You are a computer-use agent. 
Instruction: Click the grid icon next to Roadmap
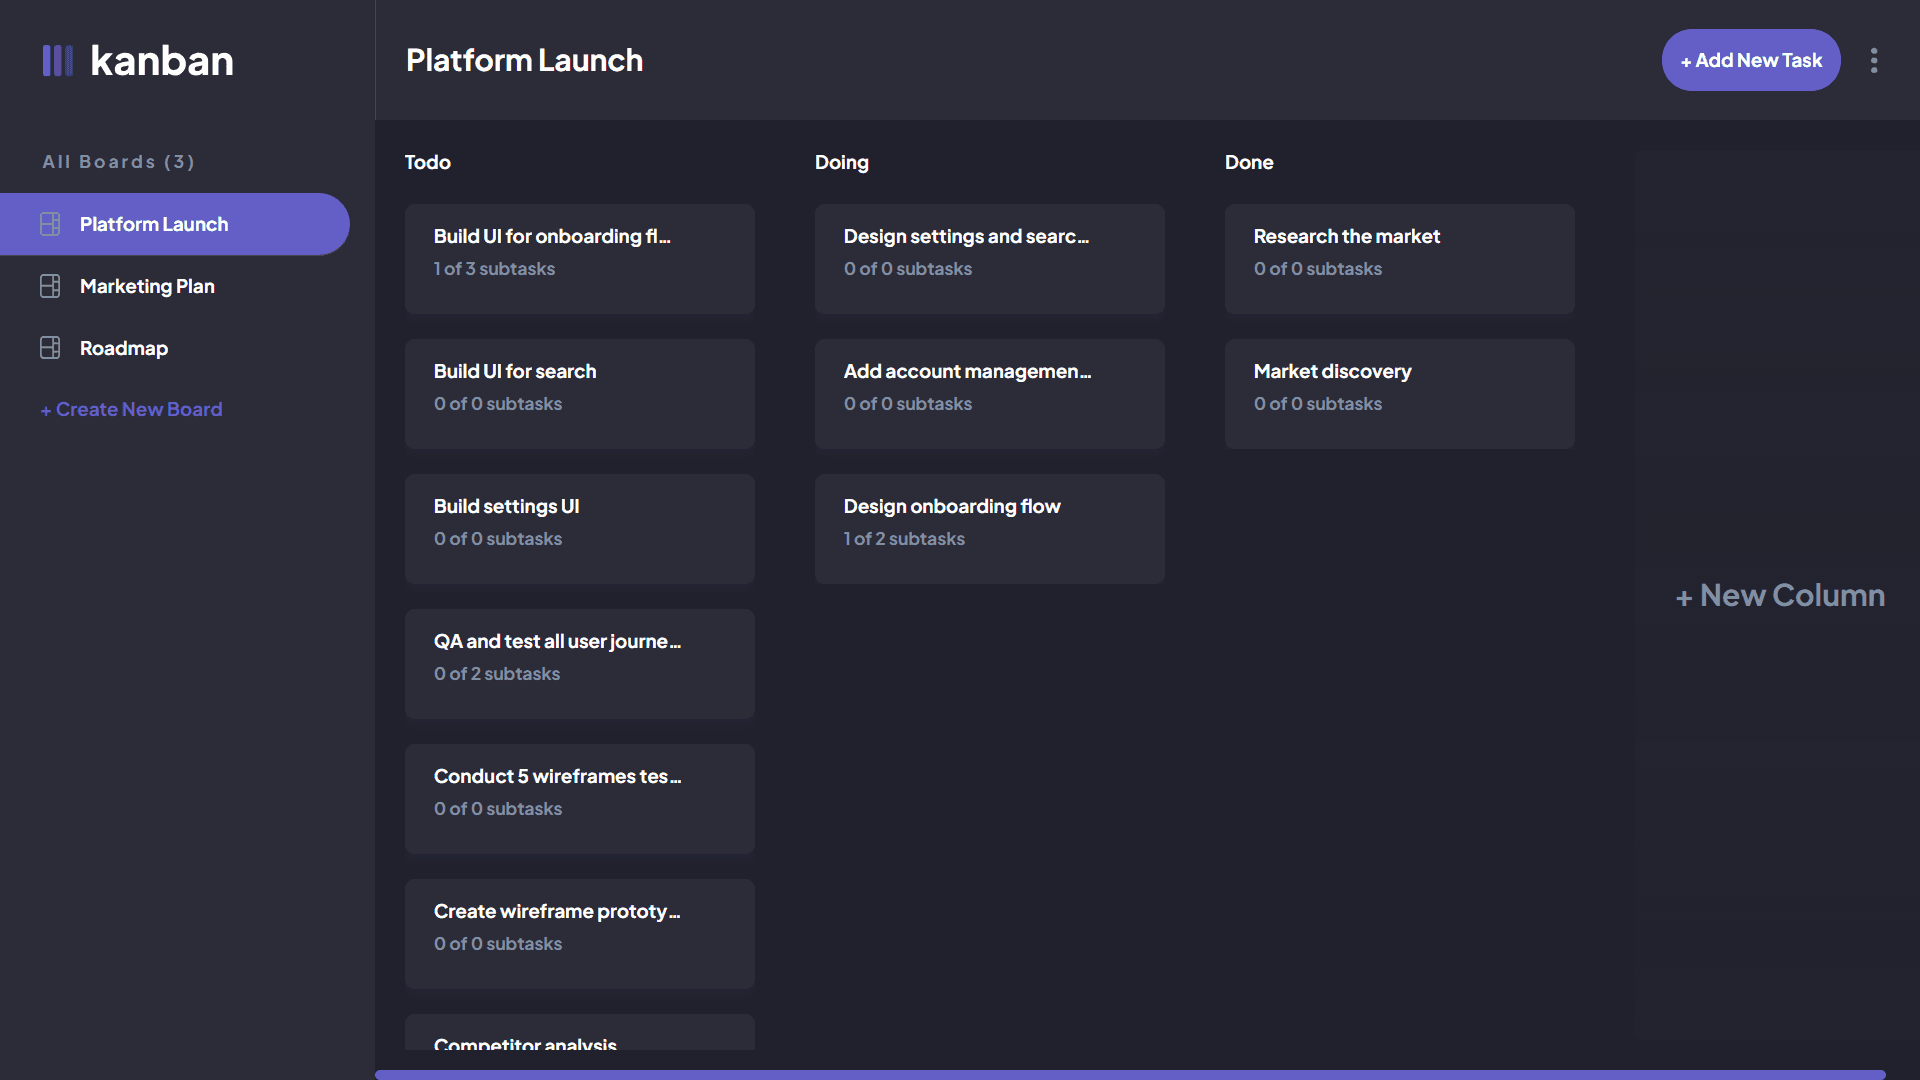point(50,347)
